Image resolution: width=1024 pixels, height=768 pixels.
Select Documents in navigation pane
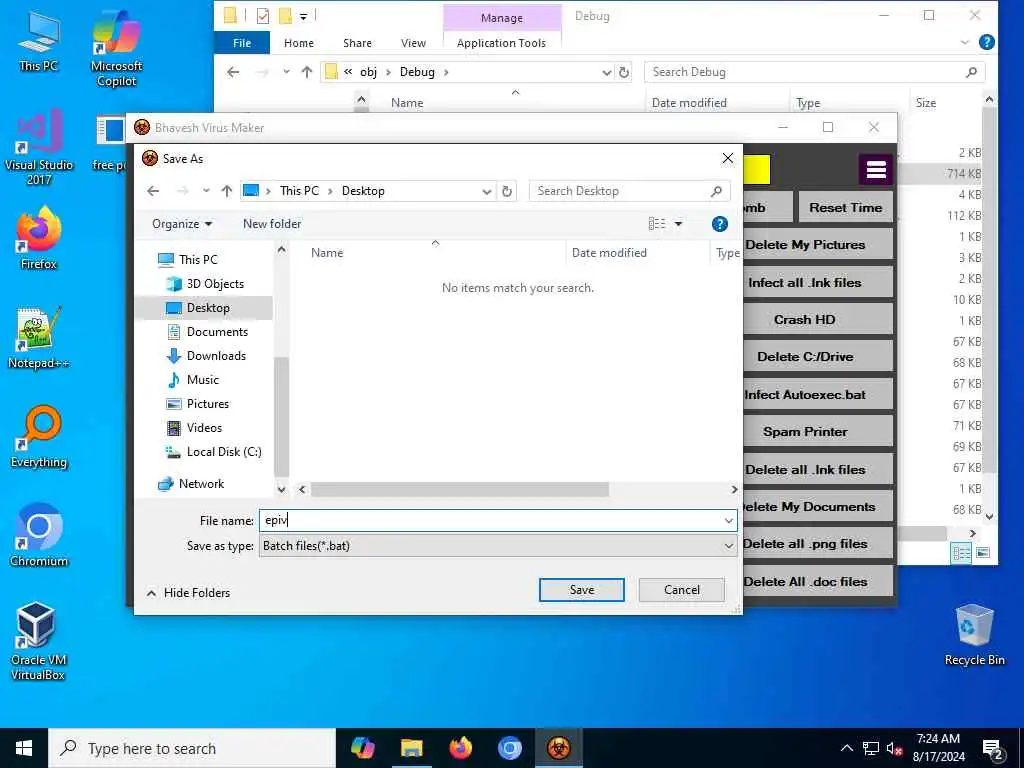point(217,332)
